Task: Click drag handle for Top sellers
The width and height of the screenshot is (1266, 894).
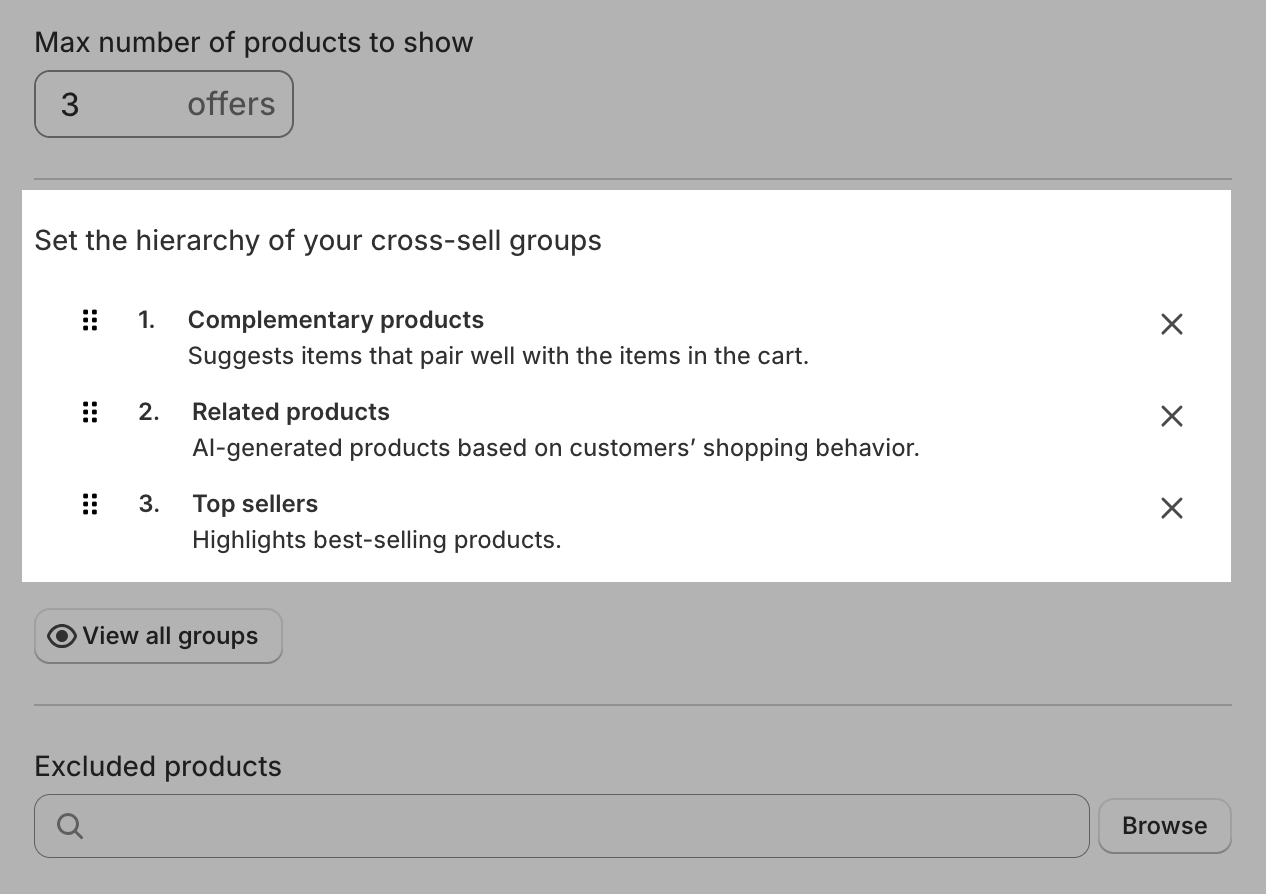Action: click(90, 504)
